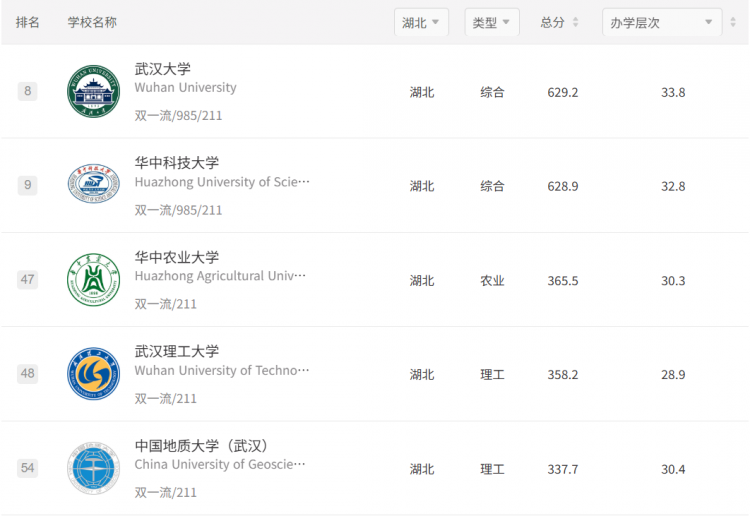Screen dimensions: 750x516
Task: Click the China University of Geosciences logo
Action: (x=93, y=468)
